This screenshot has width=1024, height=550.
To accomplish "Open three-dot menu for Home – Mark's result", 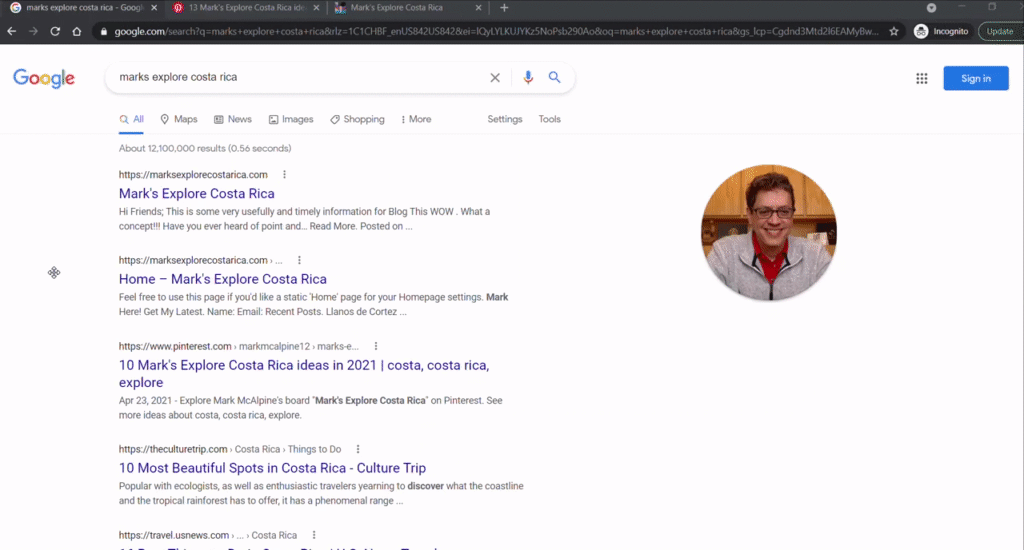I will pos(299,260).
